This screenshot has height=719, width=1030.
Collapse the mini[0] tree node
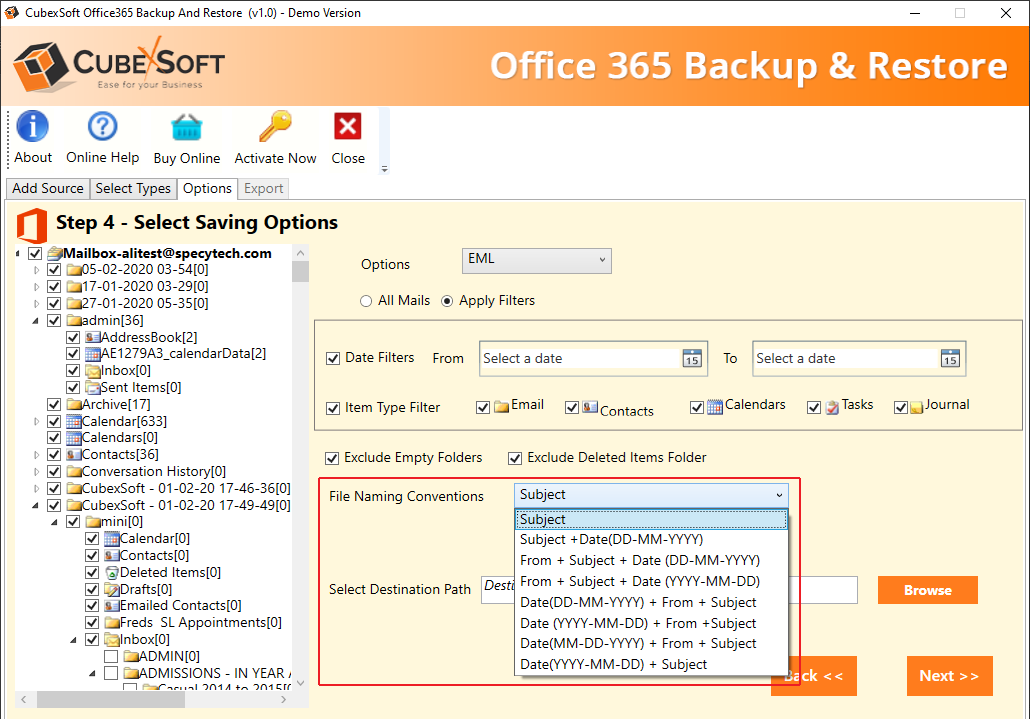55,522
